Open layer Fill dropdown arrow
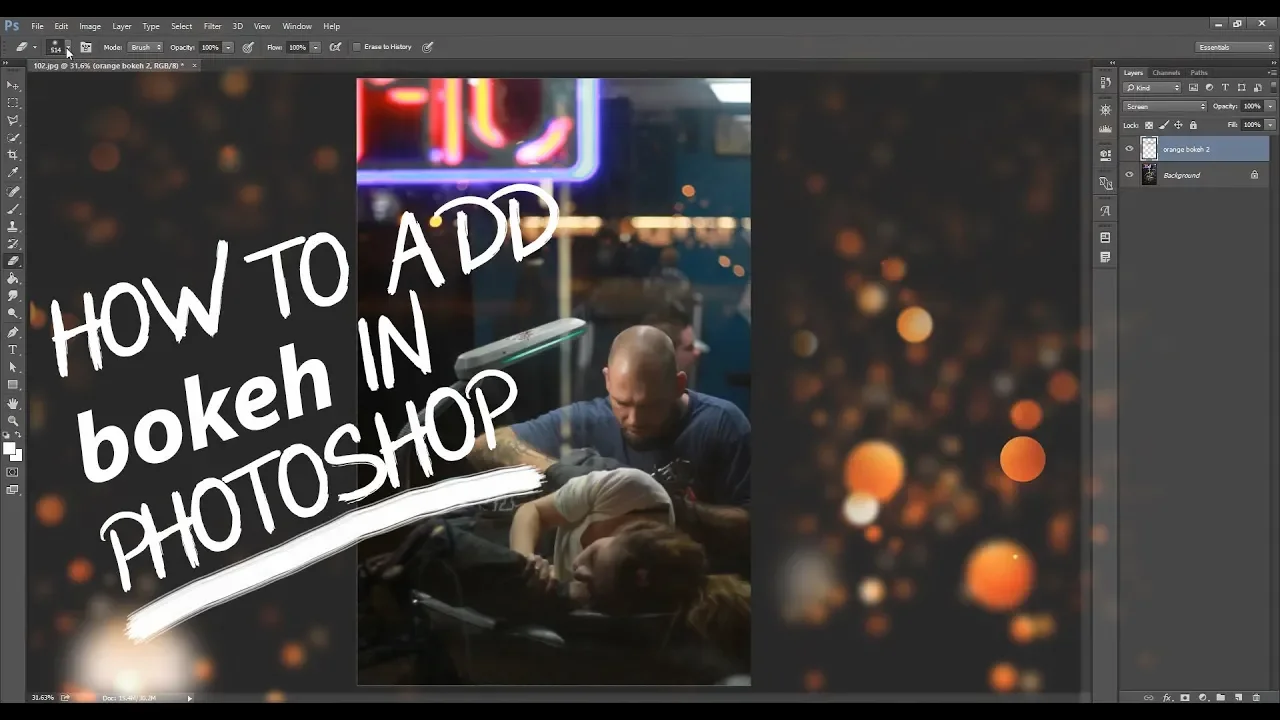1280x720 pixels. coord(1270,125)
